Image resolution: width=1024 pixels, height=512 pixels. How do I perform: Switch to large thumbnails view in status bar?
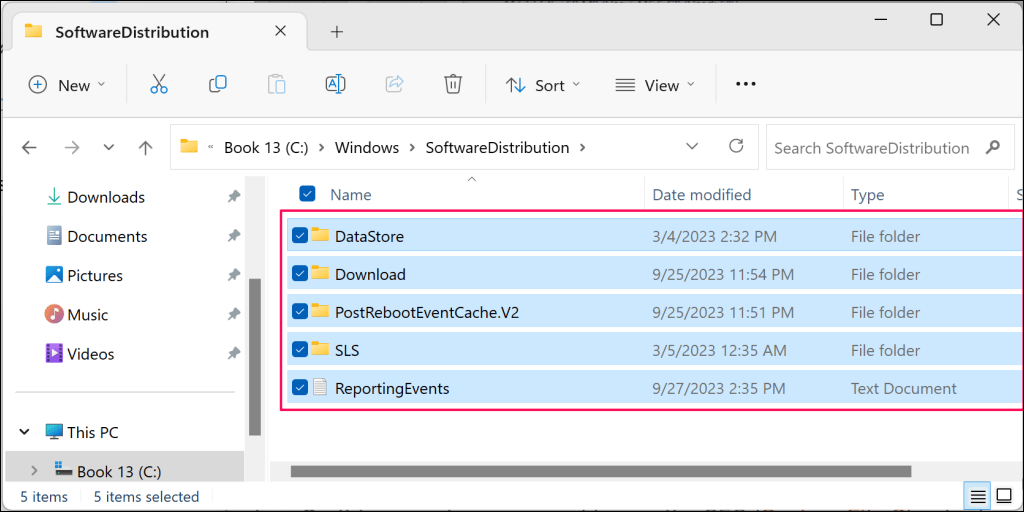click(x=1002, y=497)
